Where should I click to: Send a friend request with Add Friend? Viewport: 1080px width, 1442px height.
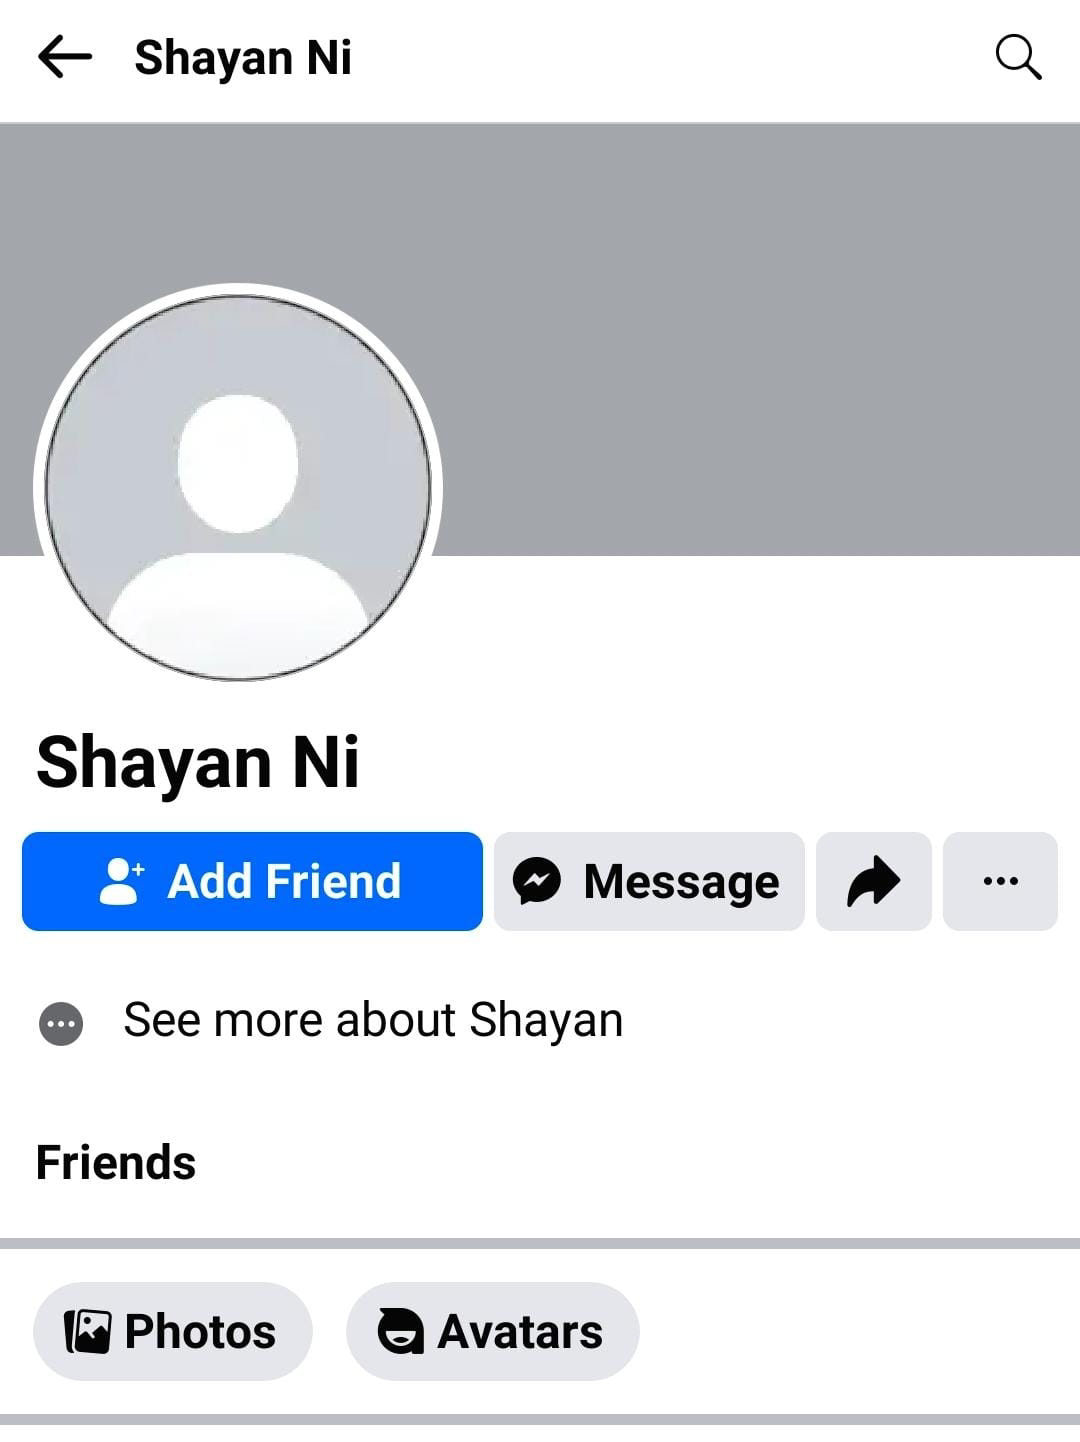click(252, 881)
